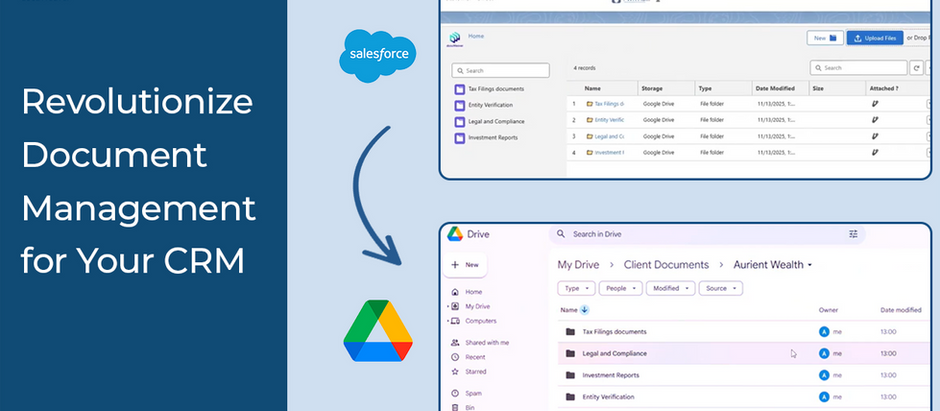Click the New button in Google Drive
Image resolution: width=940 pixels, height=411 pixels.
pyautogui.click(x=465, y=265)
